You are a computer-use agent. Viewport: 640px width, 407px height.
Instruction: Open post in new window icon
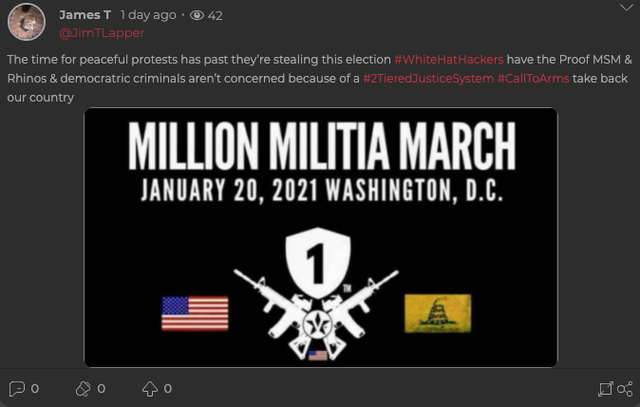(x=605, y=388)
